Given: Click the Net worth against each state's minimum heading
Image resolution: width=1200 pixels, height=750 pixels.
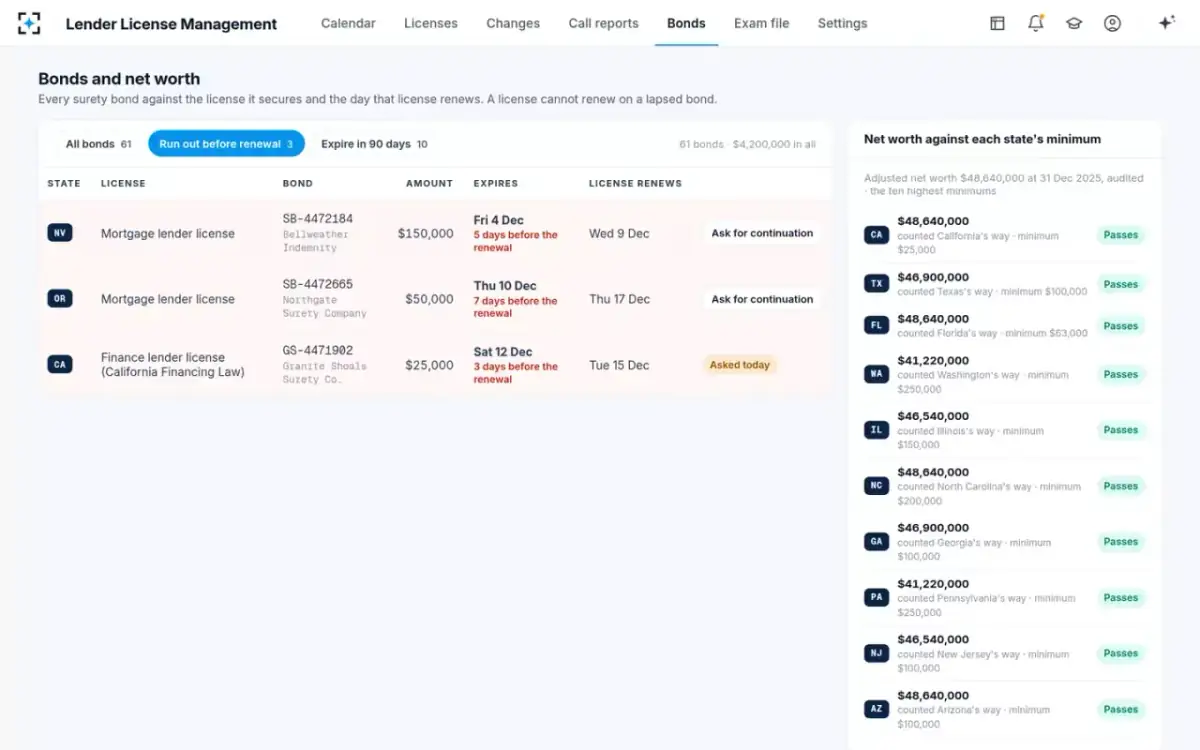Looking at the screenshot, I should (982, 140).
